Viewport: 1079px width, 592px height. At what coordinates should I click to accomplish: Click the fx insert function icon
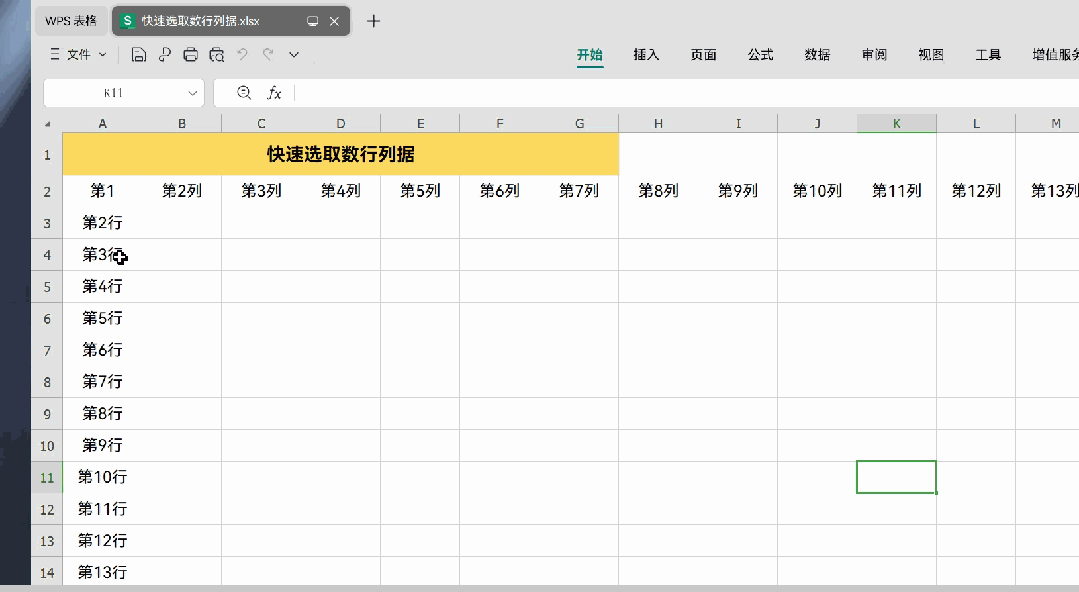pyautogui.click(x=274, y=93)
